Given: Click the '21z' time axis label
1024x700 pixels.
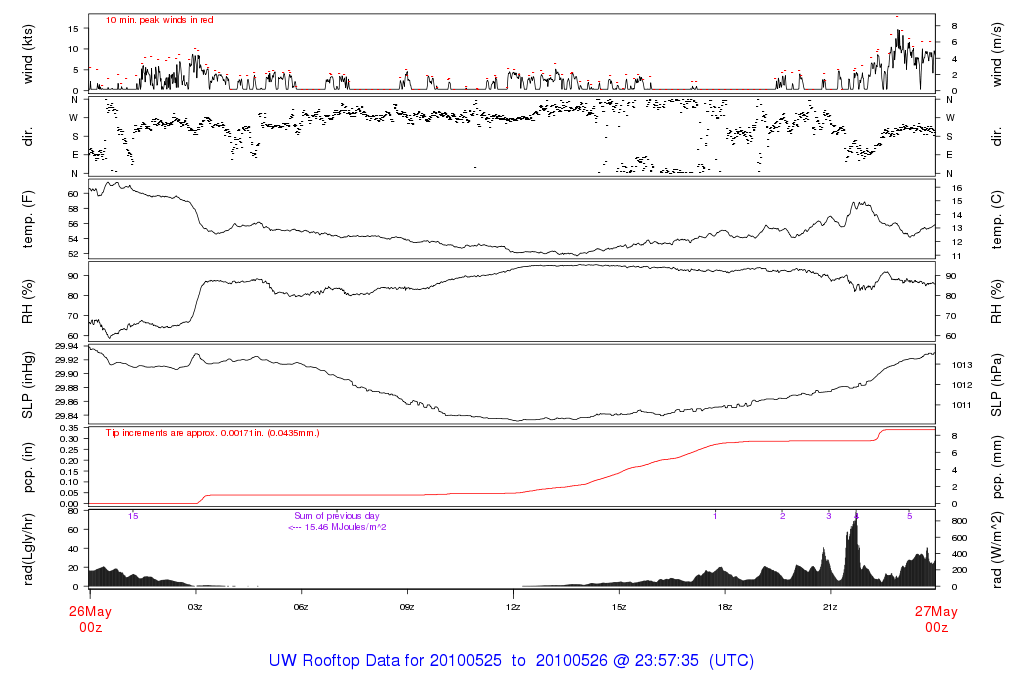Looking at the screenshot, I should [x=830, y=607].
